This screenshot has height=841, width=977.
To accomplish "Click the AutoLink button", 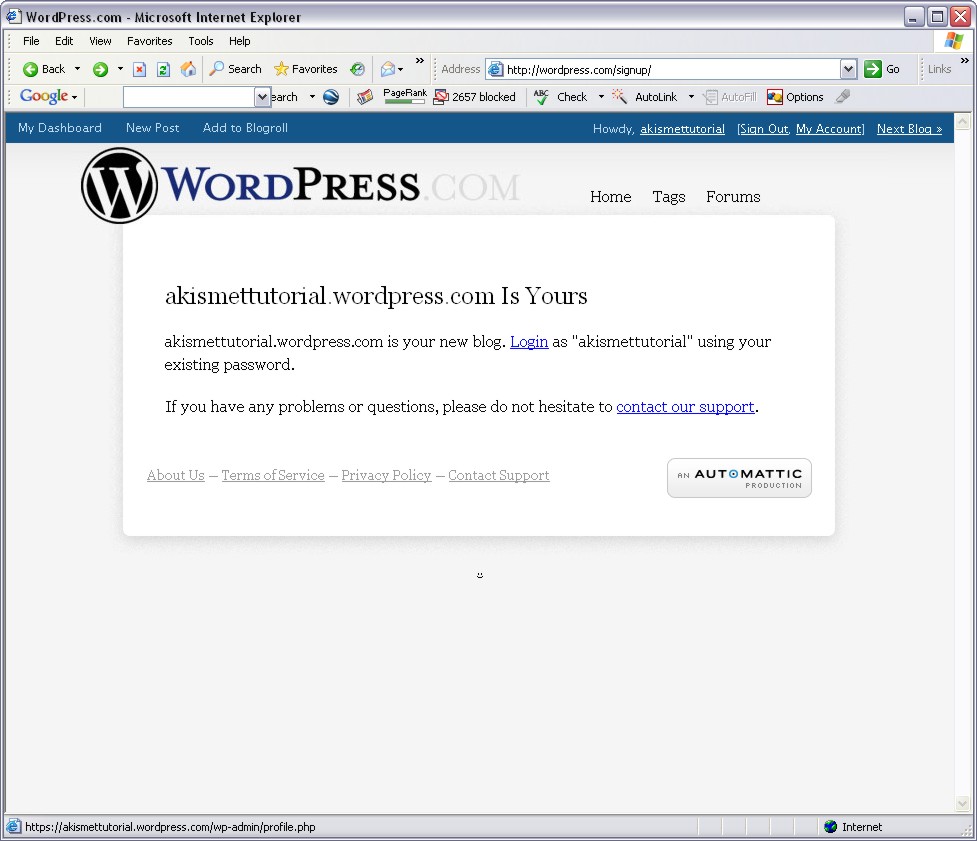I will (x=645, y=97).
